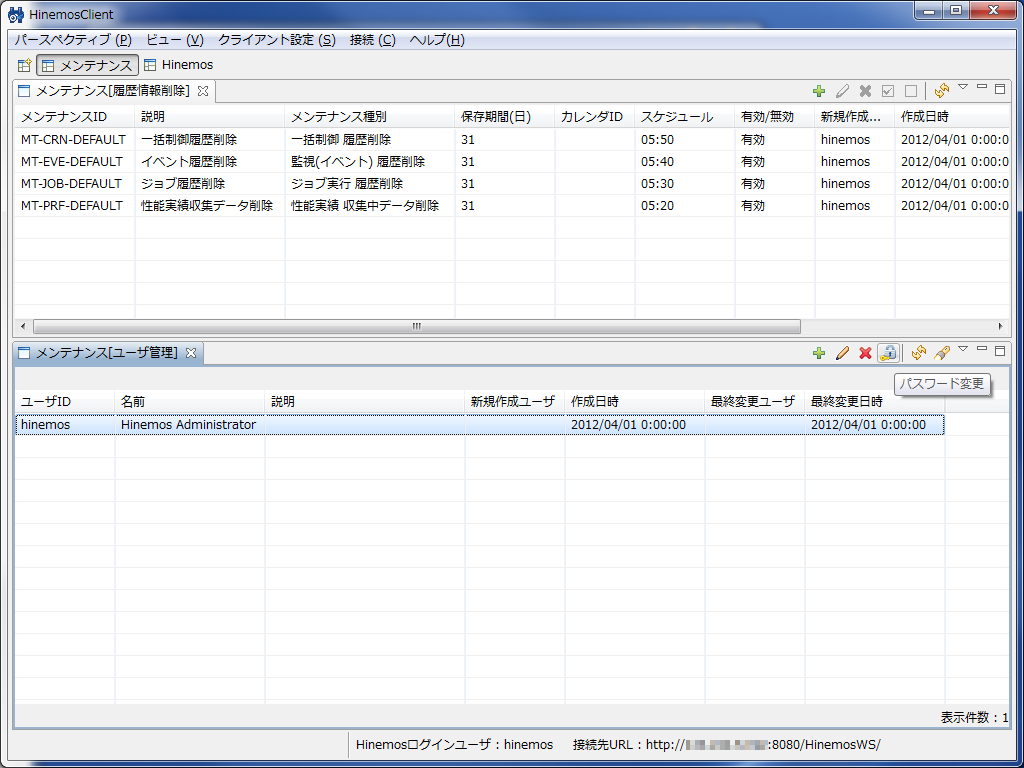
Task: Click the 最終変更日時 column header
Action: pyautogui.click(x=874, y=402)
